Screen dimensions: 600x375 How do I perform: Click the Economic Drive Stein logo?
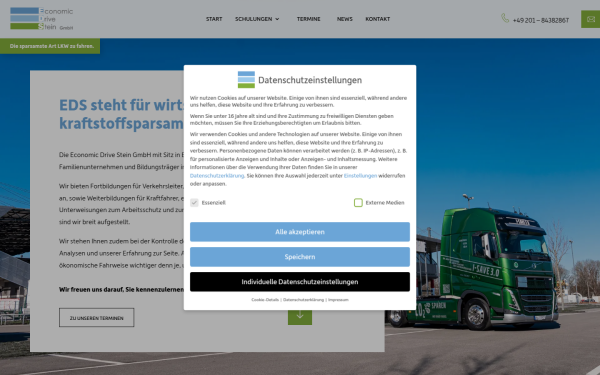tap(42, 19)
